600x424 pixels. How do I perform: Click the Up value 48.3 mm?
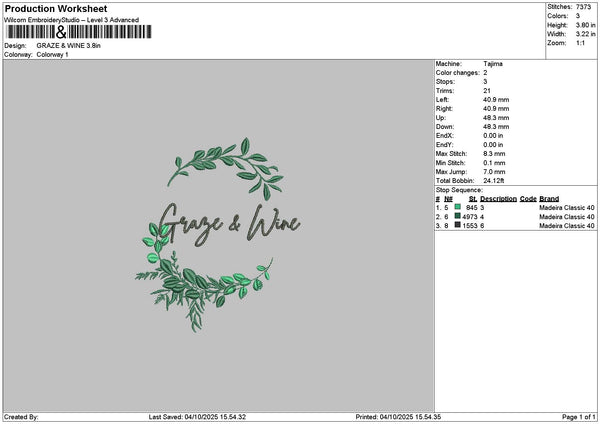point(496,118)
